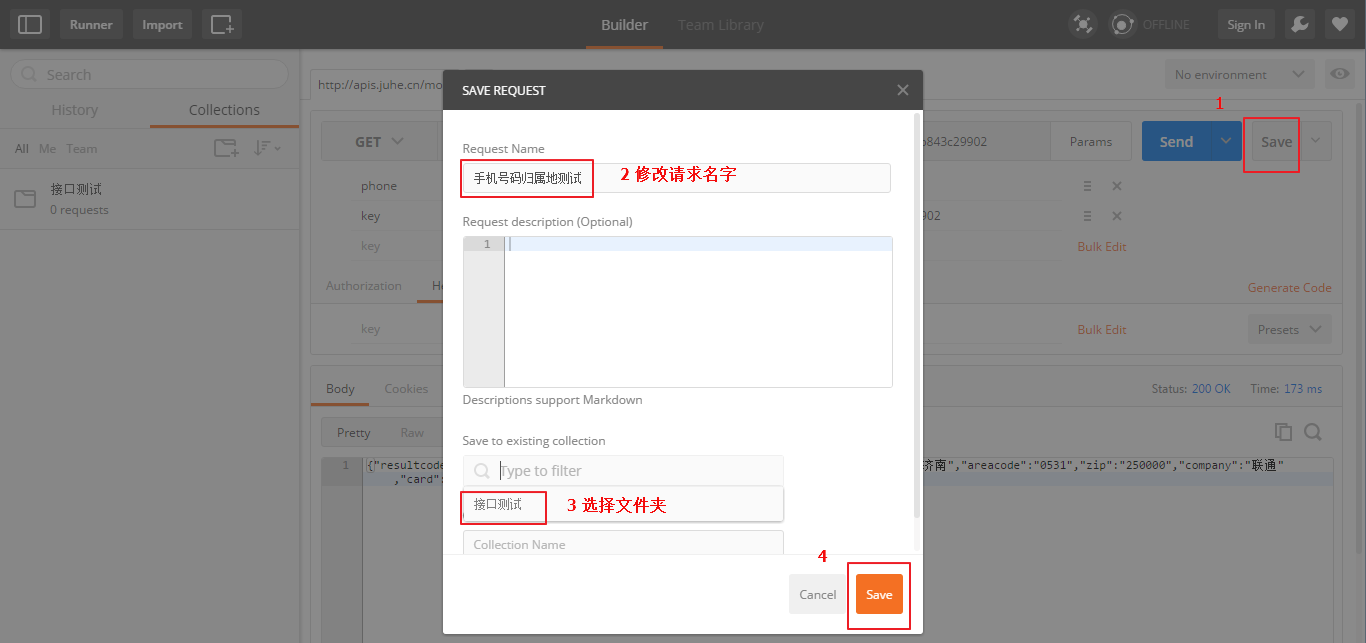Toggle the sidebar layout icon
1366x643 pixels.
pos(30,24)
